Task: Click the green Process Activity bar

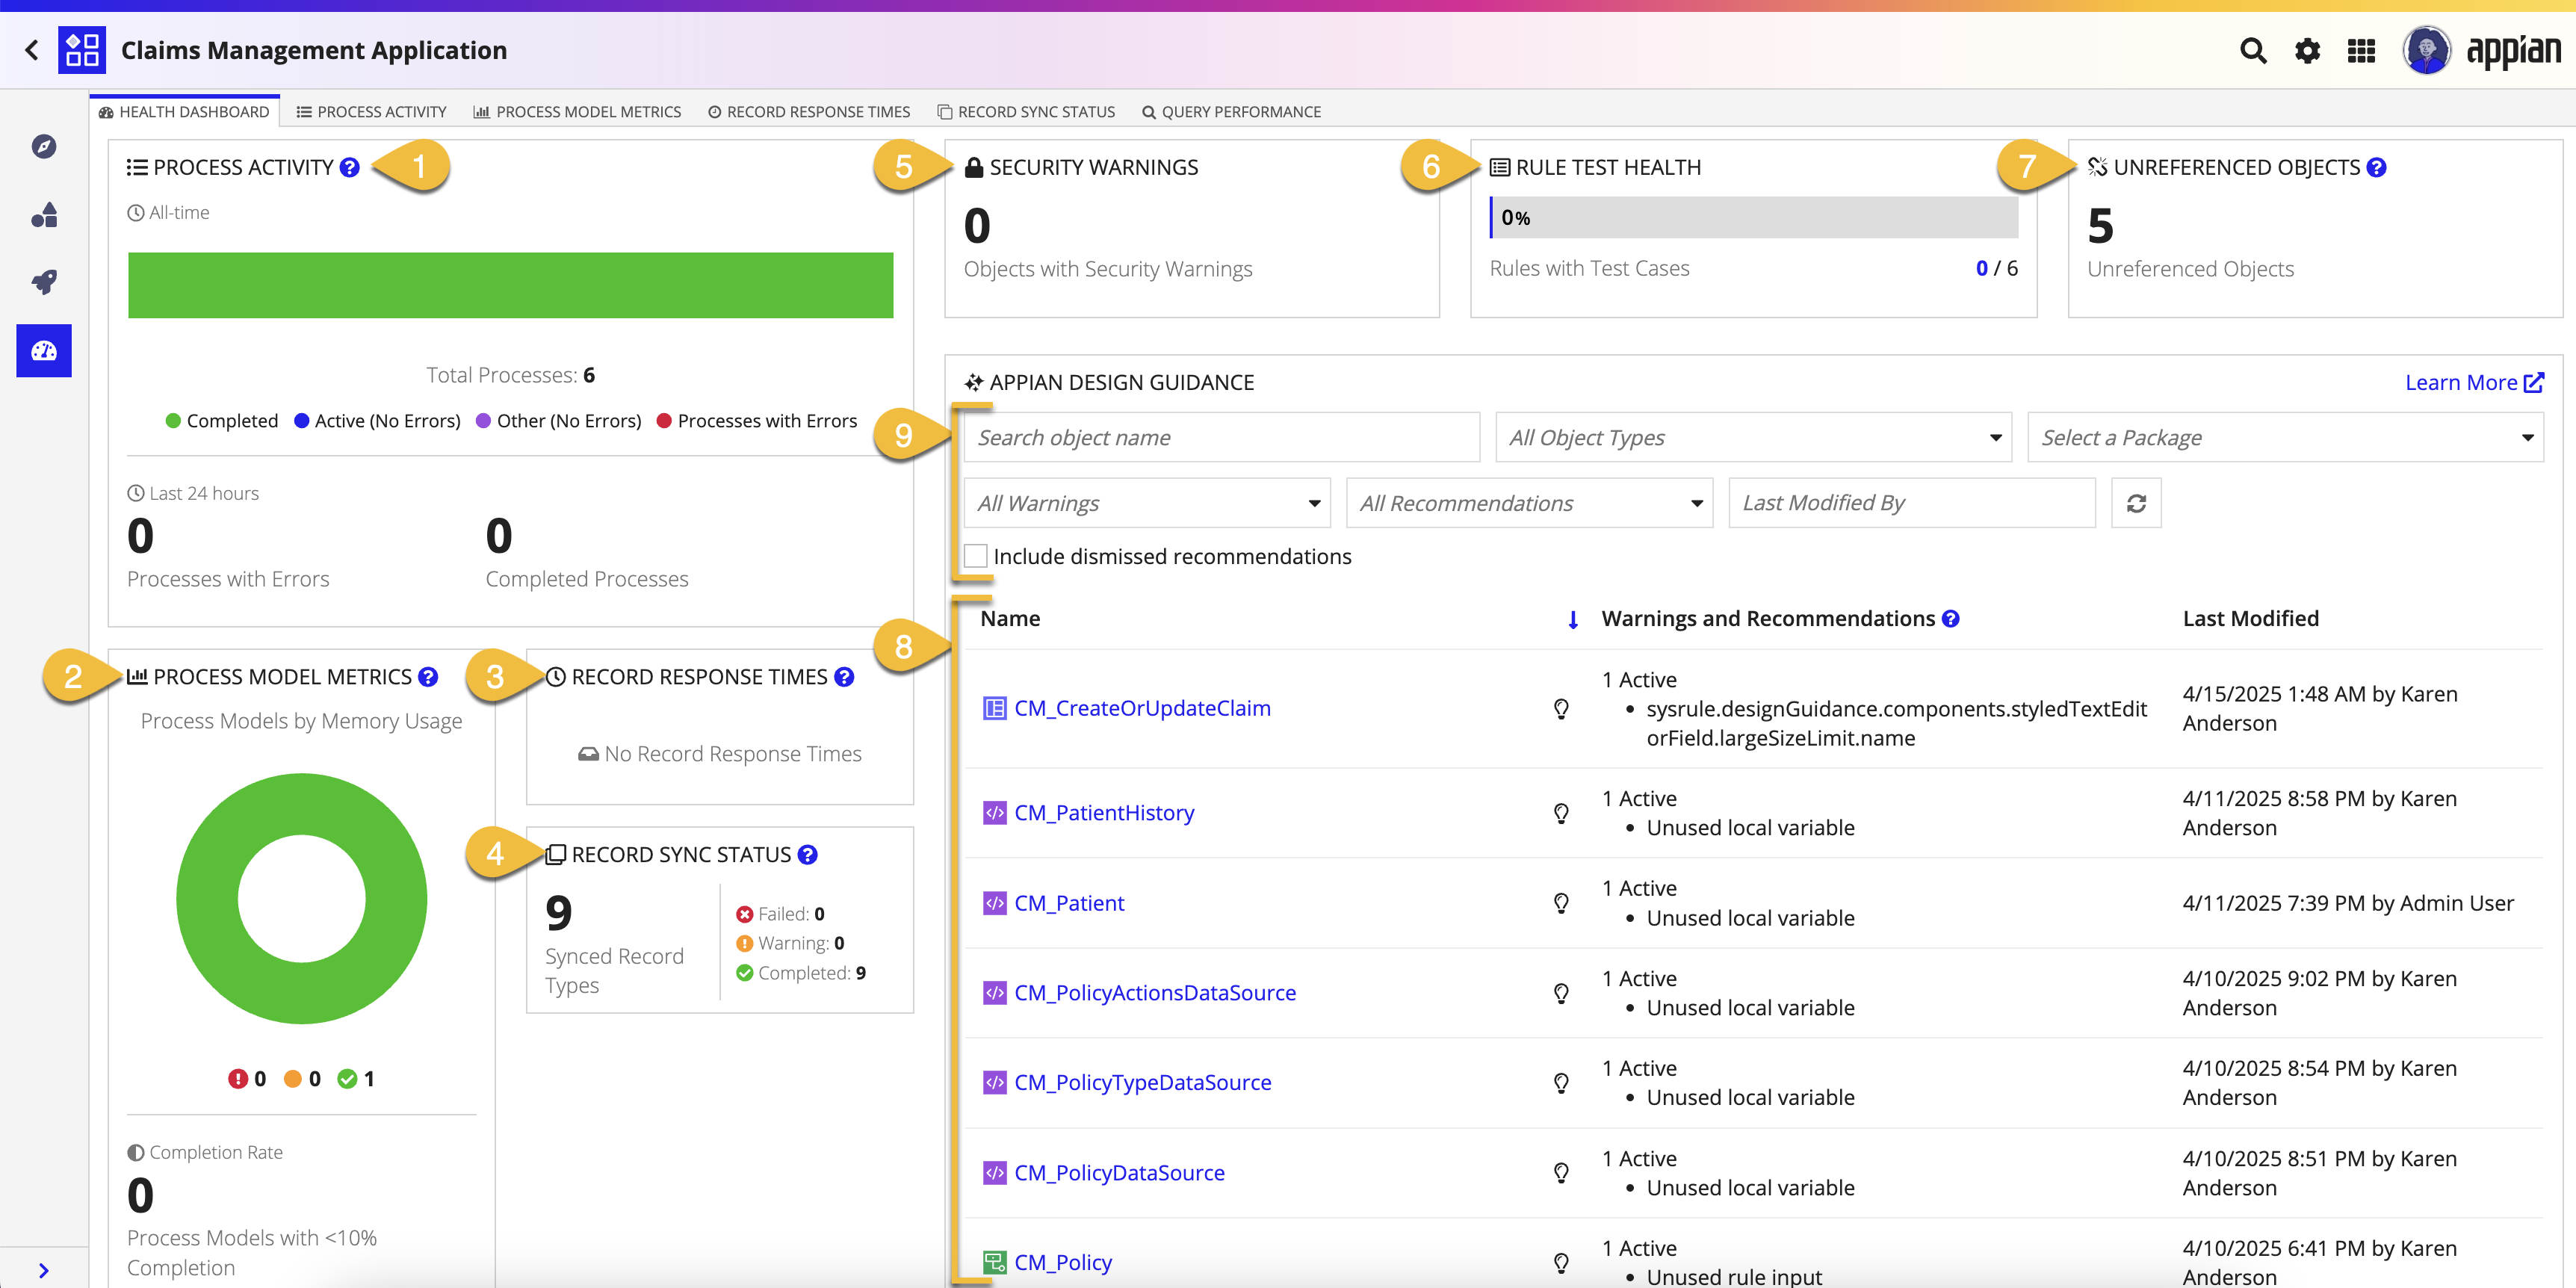Action: click(510, 285)
